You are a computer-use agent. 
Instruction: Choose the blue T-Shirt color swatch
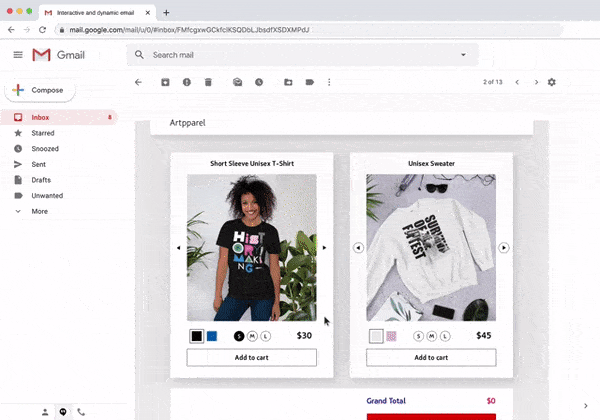coord(212,336)
